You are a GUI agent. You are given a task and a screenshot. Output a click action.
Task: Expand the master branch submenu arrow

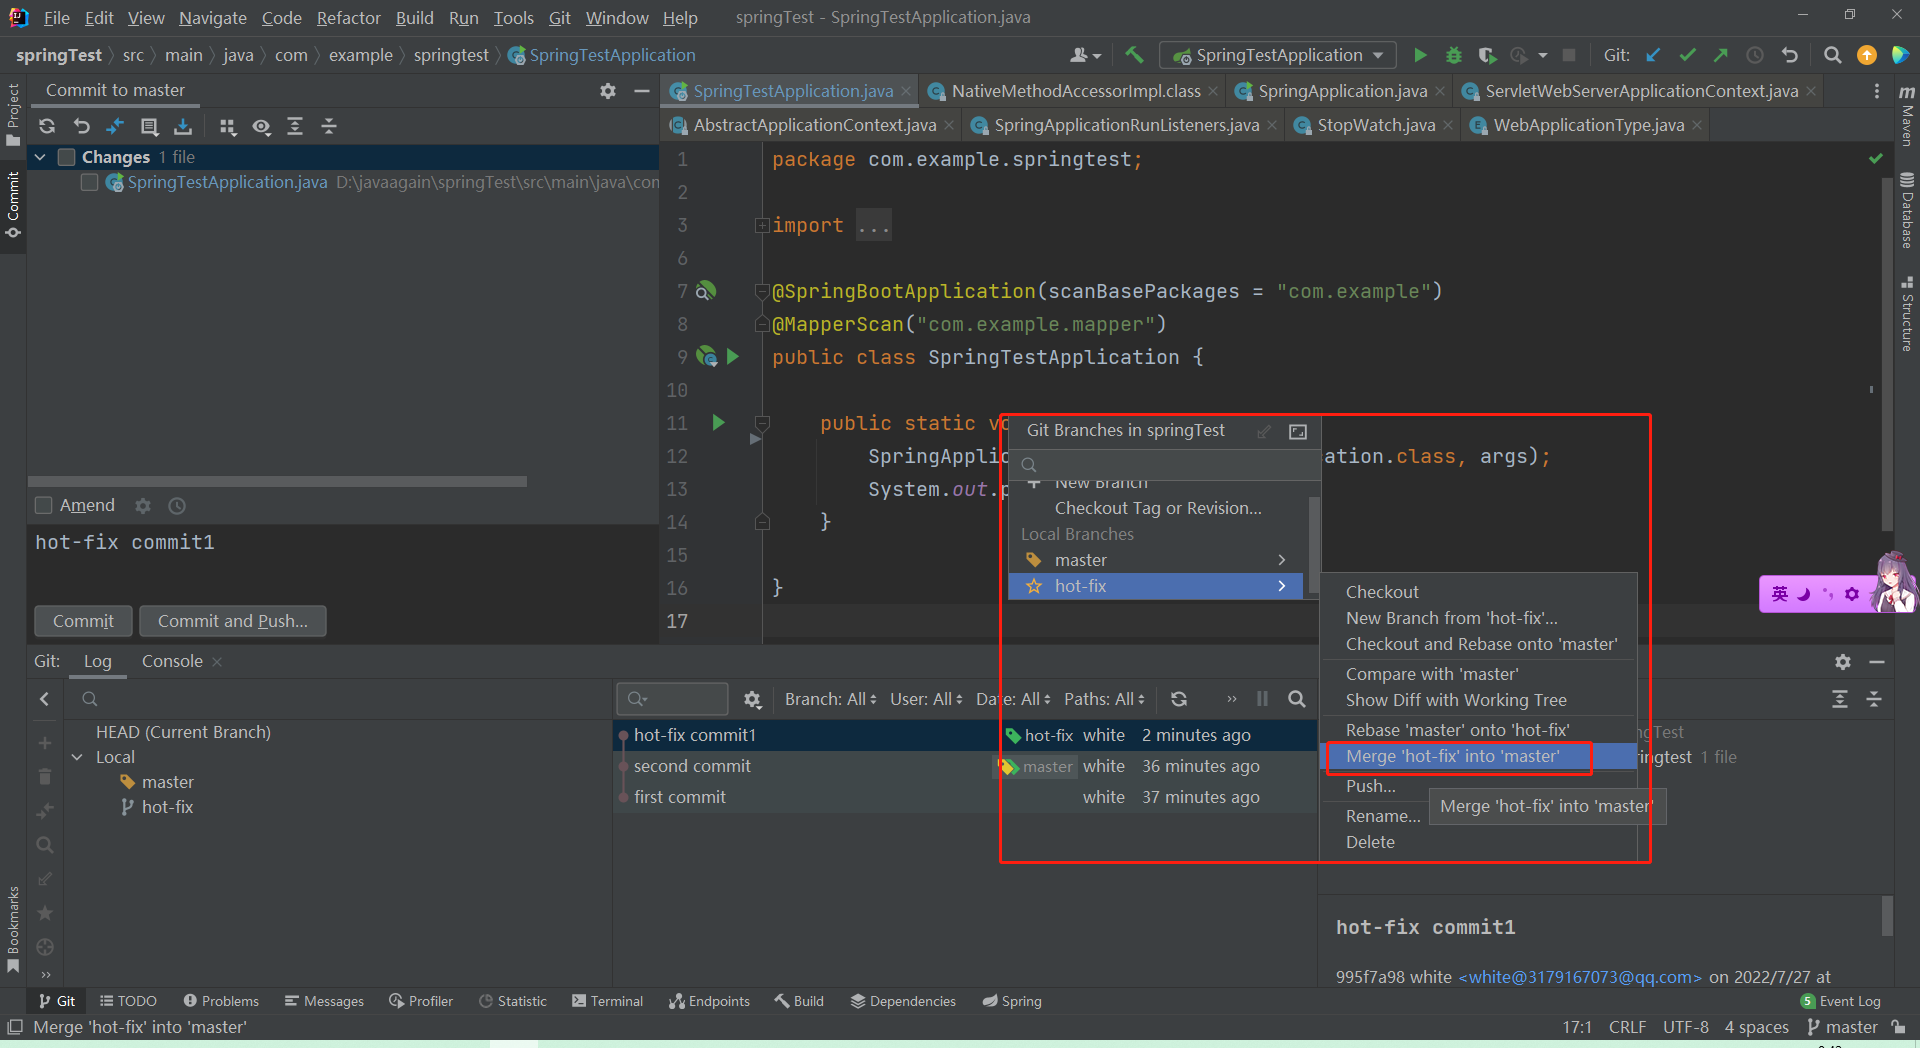pyautogui.click(x=1281, y=560)
